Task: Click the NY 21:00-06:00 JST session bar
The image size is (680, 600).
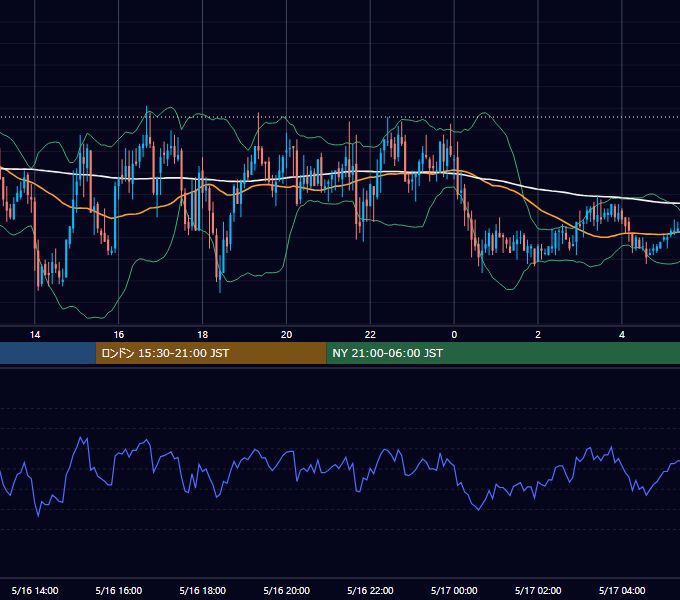Action: point(503,353)
